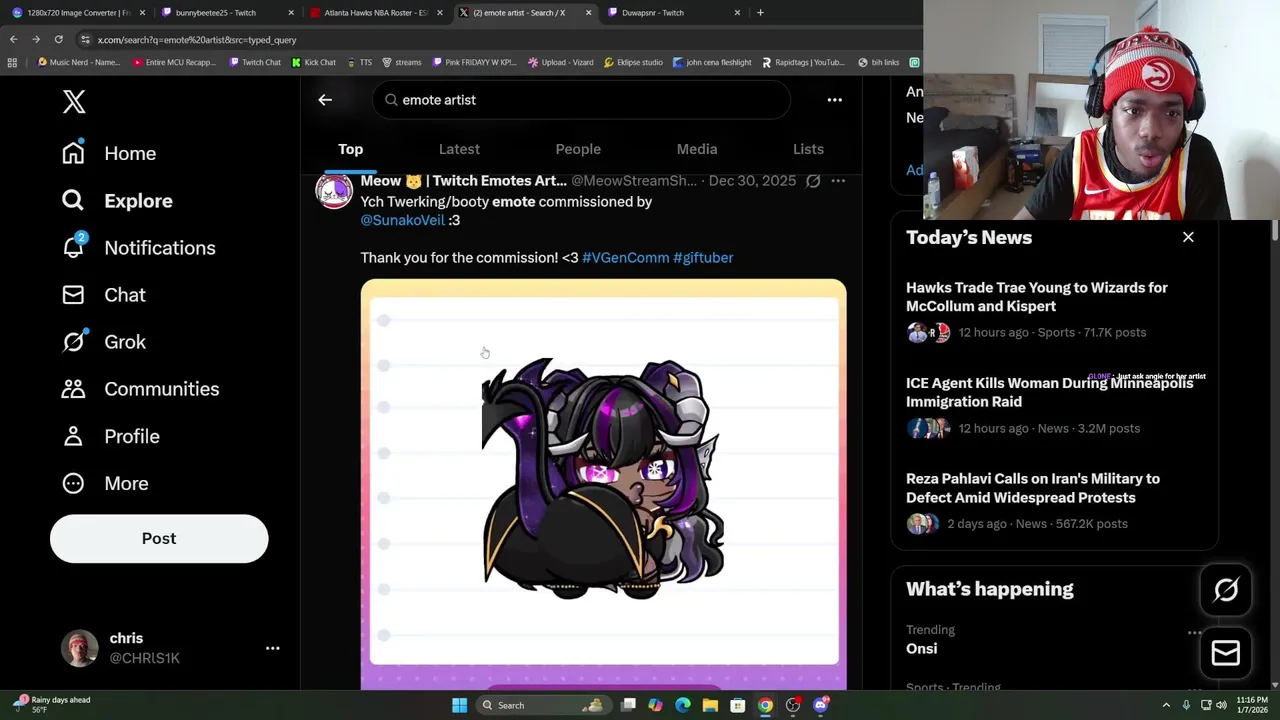Open the weather widget Rainy days ahead
1280x720 pixels.
click(x=52, y=705)
